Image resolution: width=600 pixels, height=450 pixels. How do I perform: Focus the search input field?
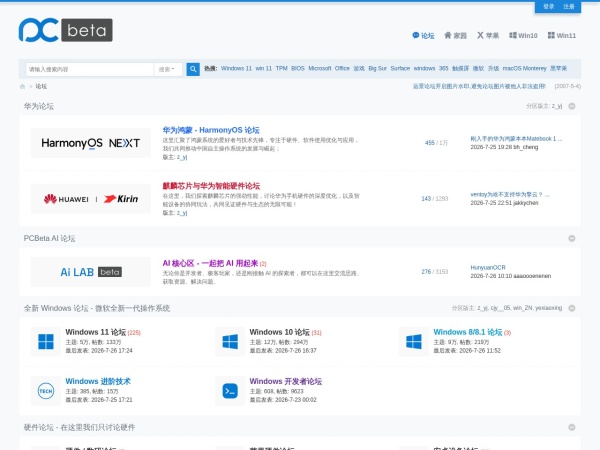click(x=90, y=69)
